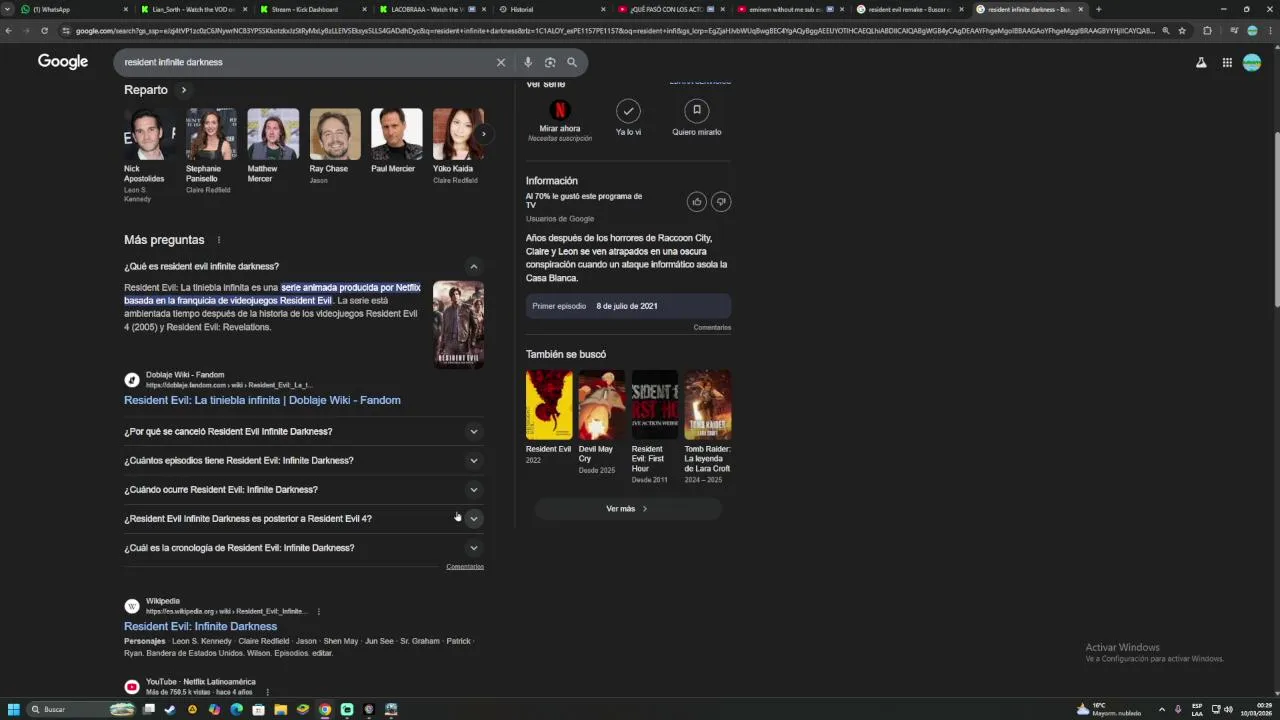Bookmark this page with the star icon
Image resolution: width=1280 pixels, height=720 pixels.
pos(1182,31)
